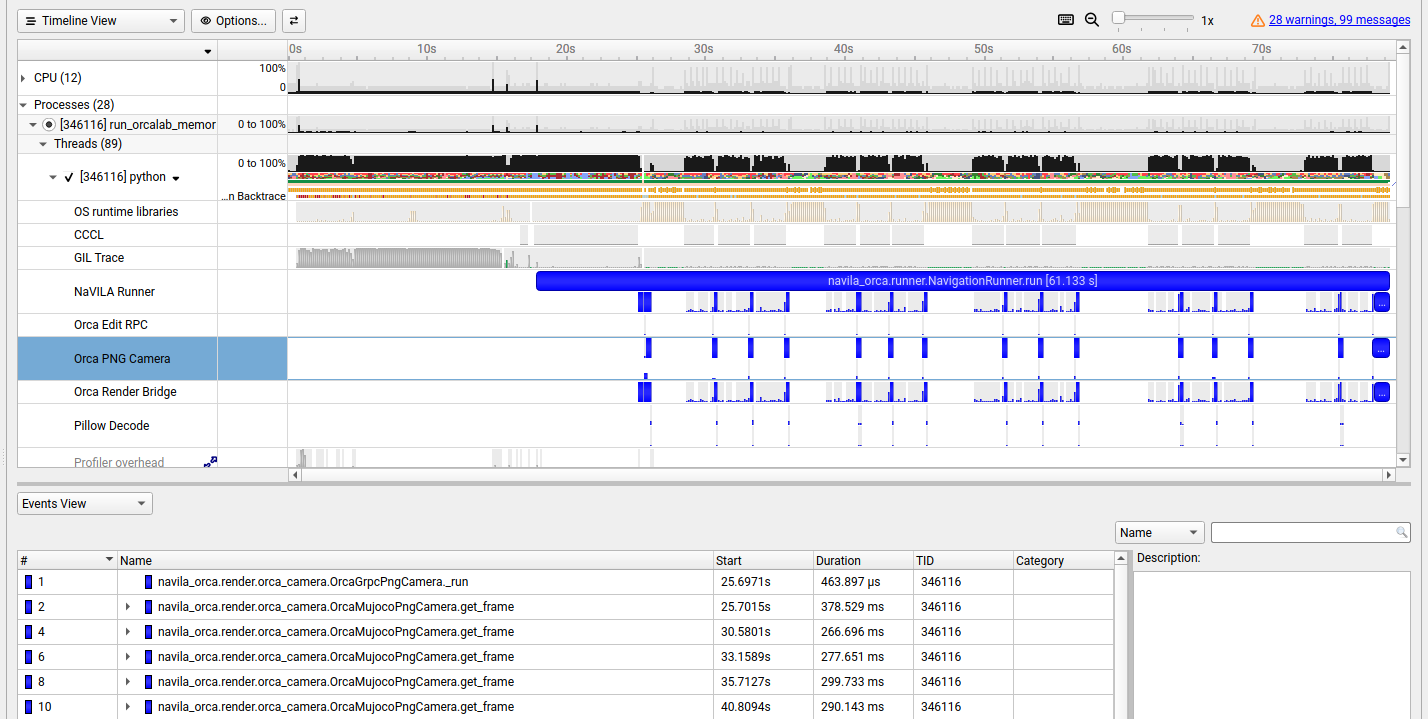Open the Name search-field type dropdown
The image size is (1428, 719).
(1159, 533)
